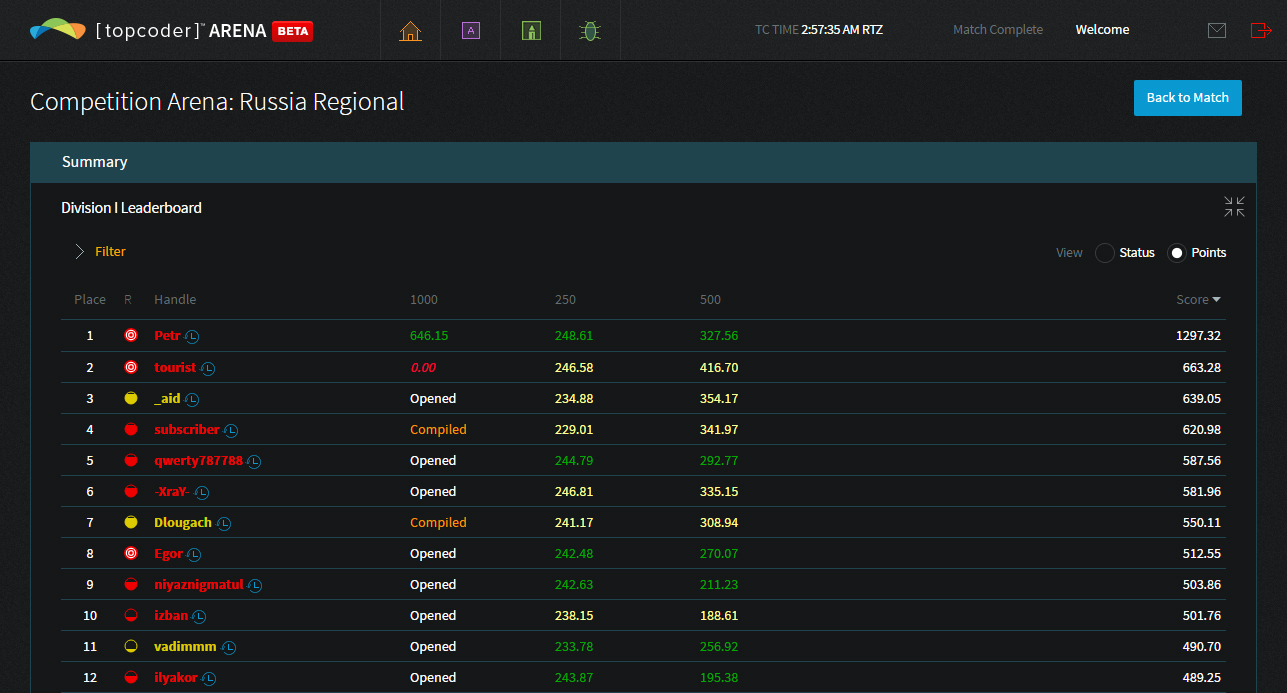Select the Points view radio button
Image resolution: width=1287 pixels, height=693 pixels.
(x=1177, y=253)
